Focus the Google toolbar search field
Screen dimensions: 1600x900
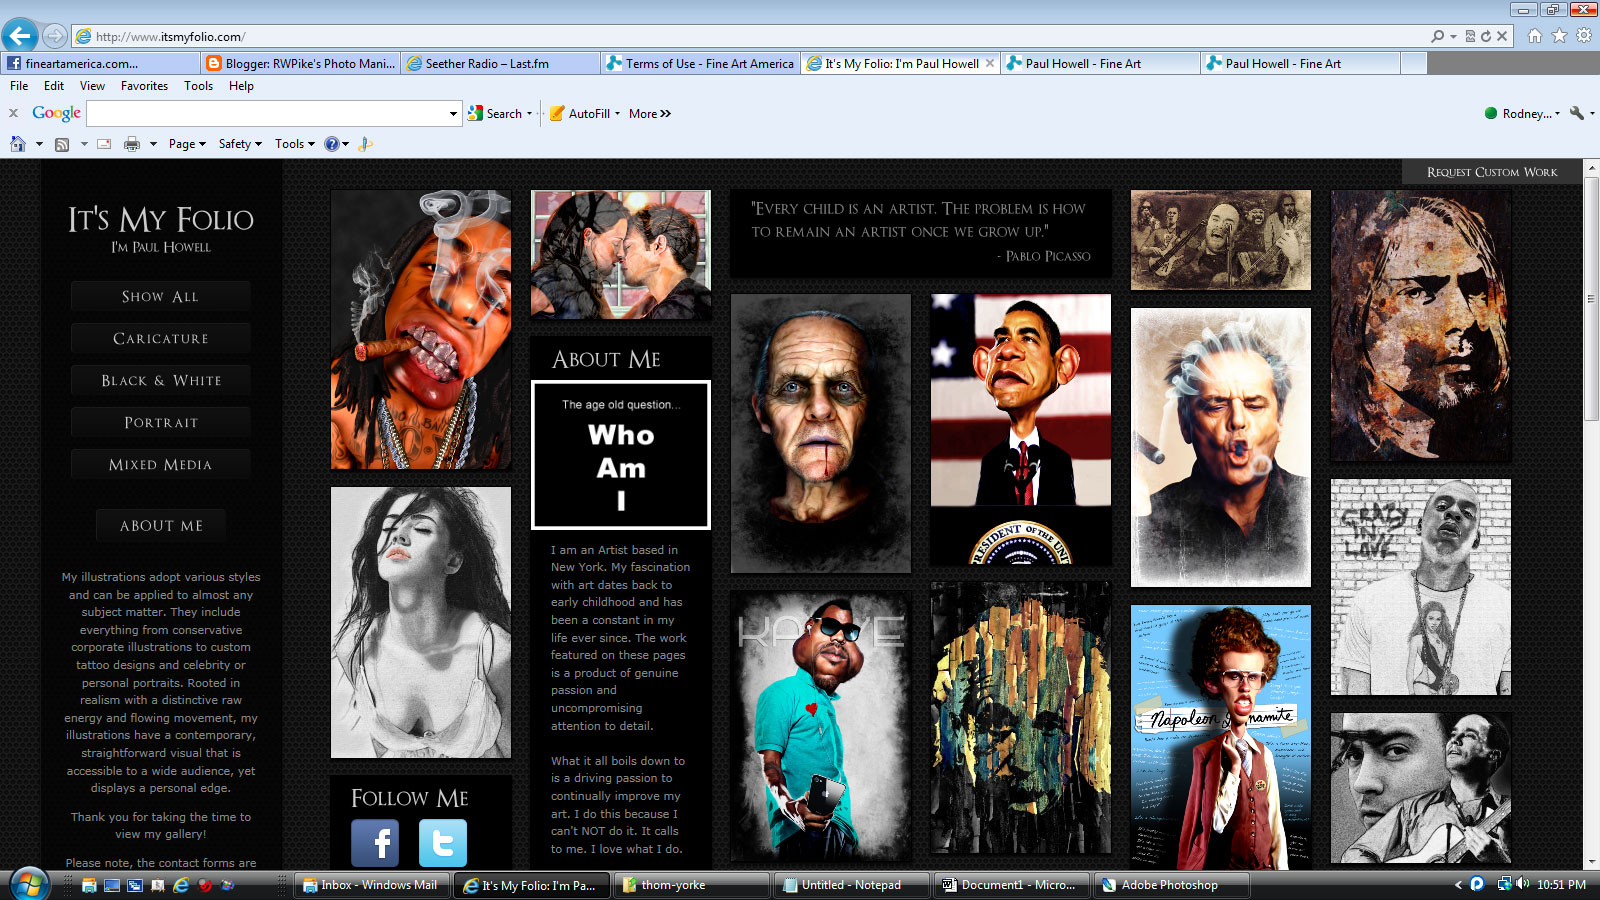(x=267, y=114)
